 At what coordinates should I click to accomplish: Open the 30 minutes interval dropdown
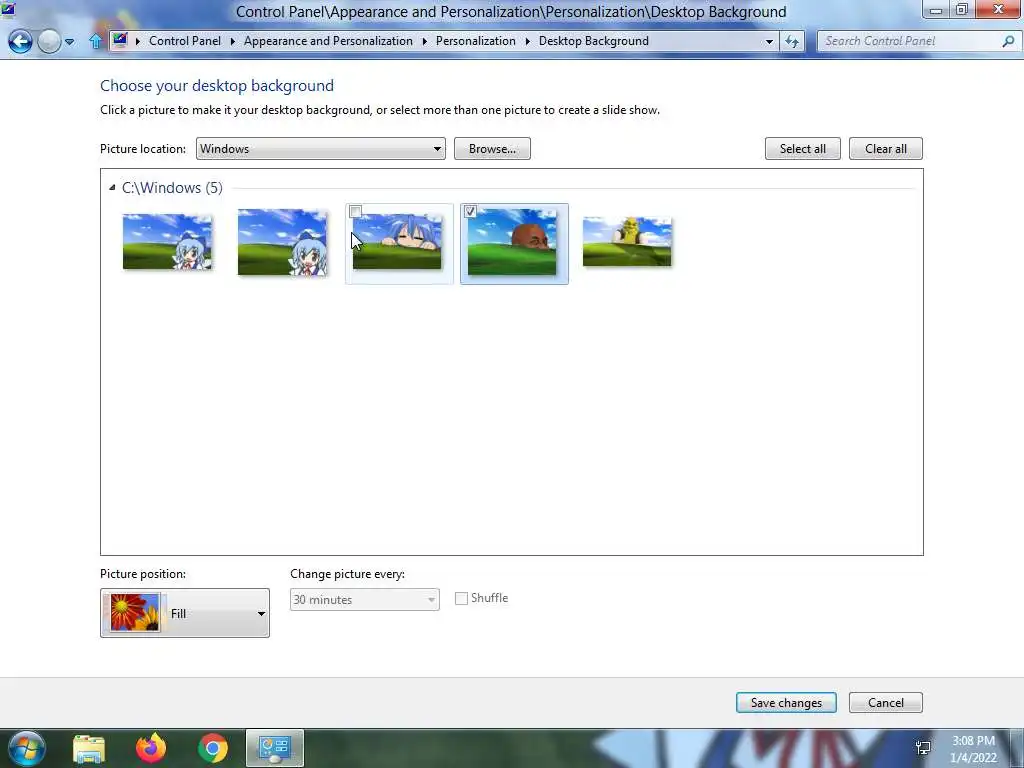click(364, 600)
